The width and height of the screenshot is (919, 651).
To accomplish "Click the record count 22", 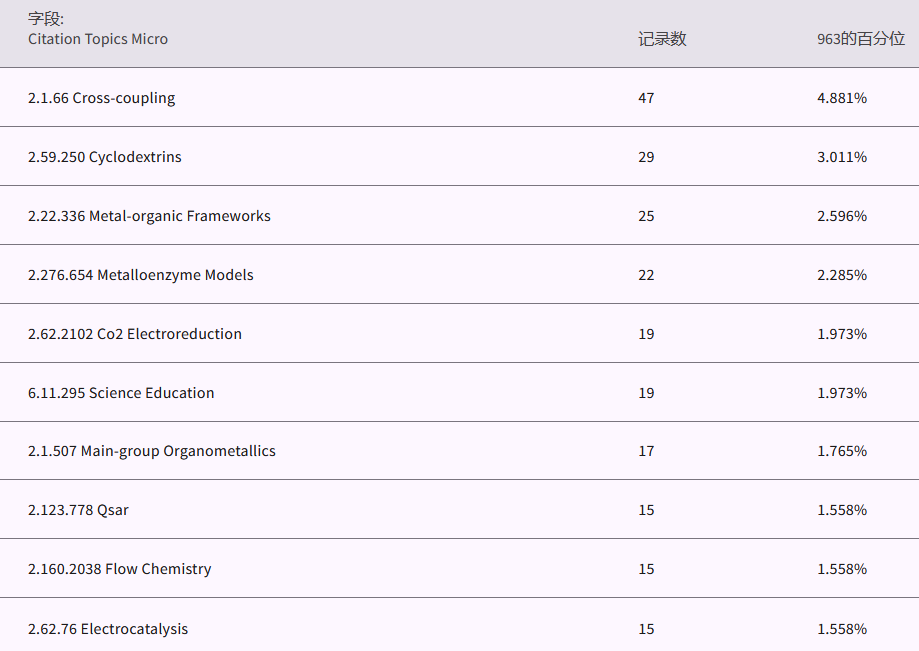I will (x=646, y=275).
